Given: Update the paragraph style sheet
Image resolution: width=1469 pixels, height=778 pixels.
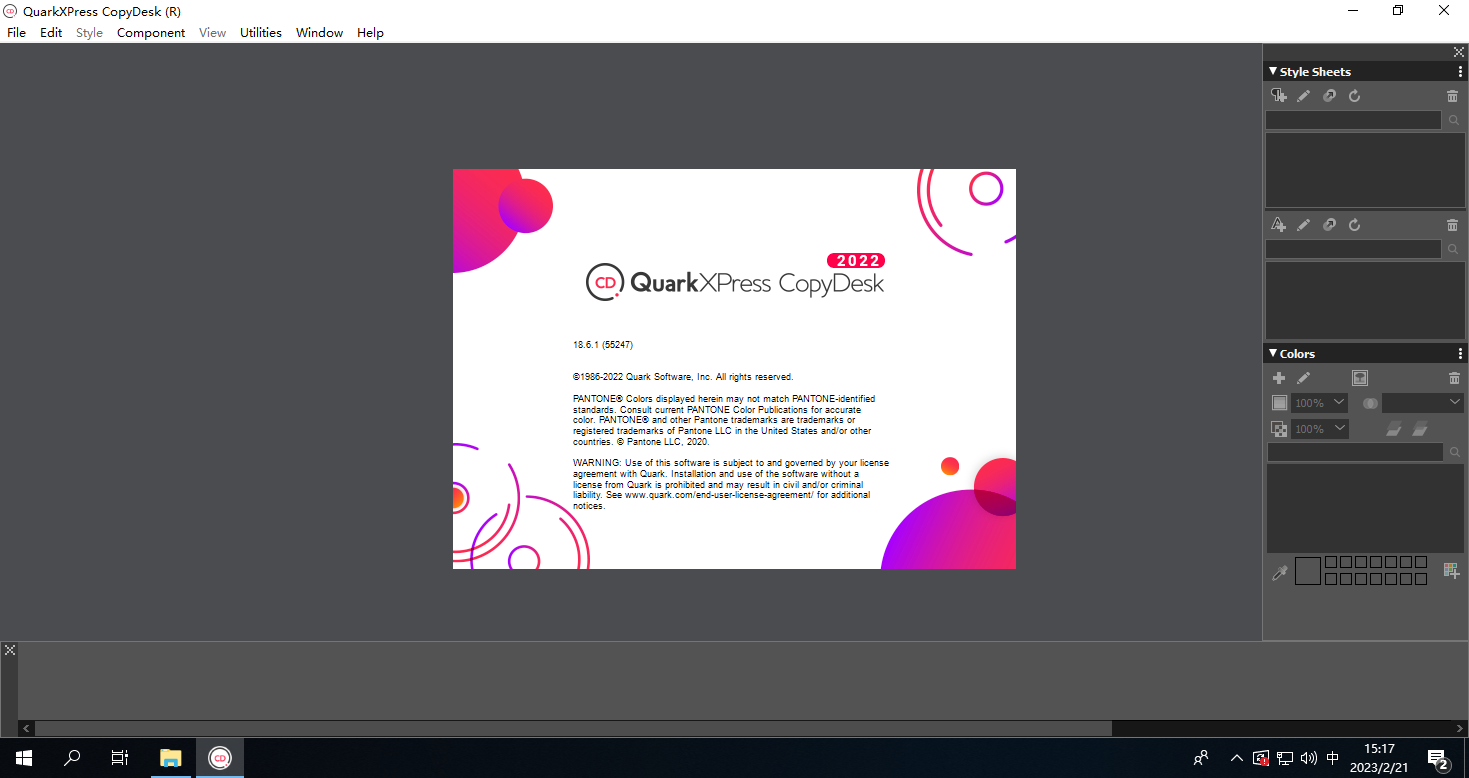Looking at the screenshot, I should tap(1354, 96).
